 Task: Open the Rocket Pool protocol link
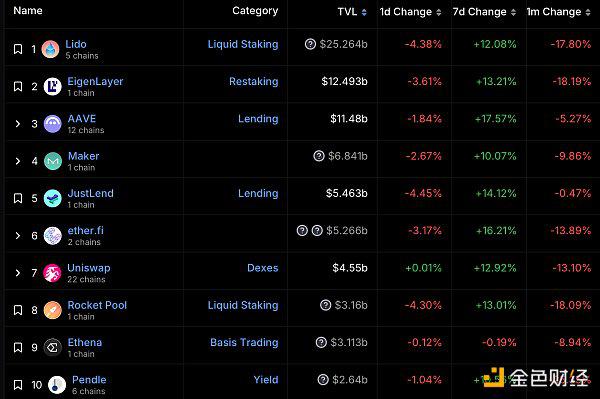tap(97, 305)
